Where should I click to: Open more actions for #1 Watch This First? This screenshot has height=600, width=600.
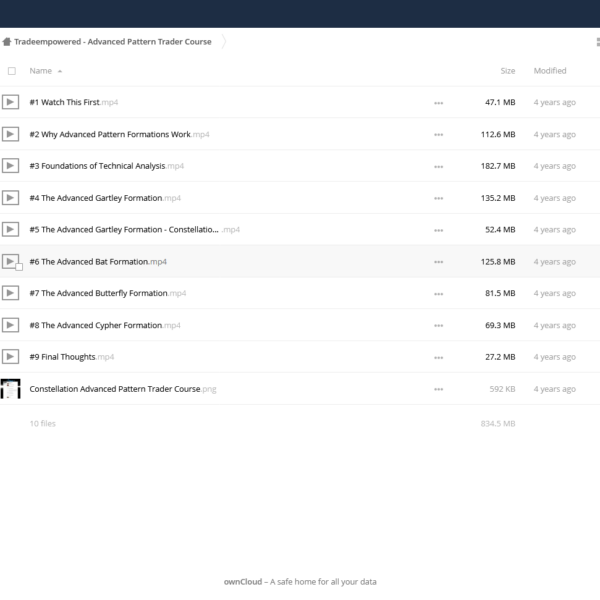click(x=439, y=103)
